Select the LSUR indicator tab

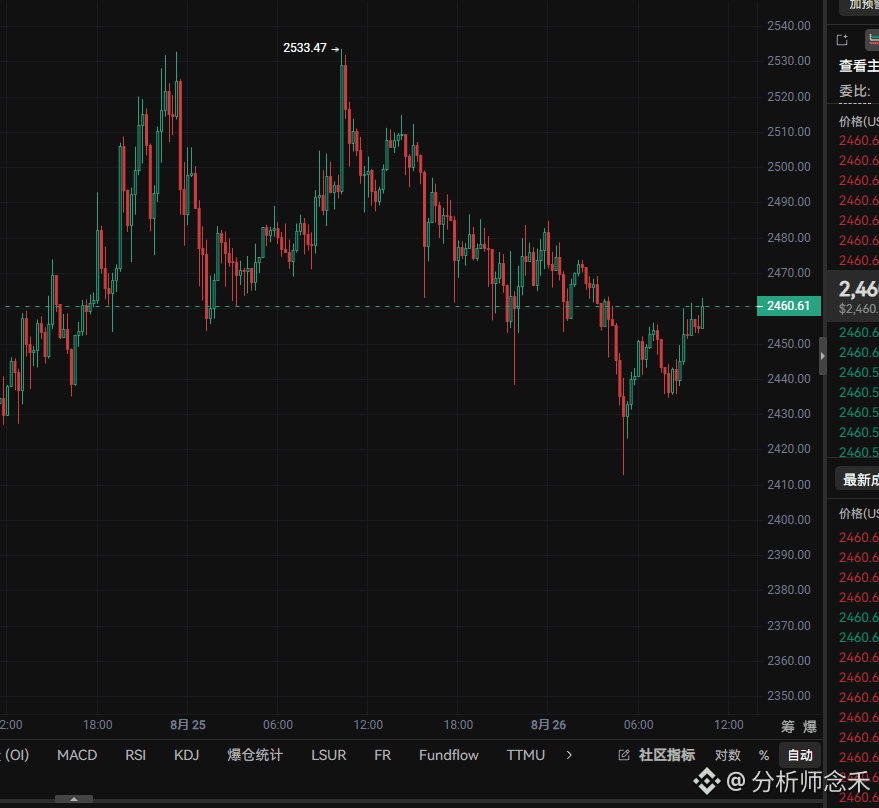[329, 755]
